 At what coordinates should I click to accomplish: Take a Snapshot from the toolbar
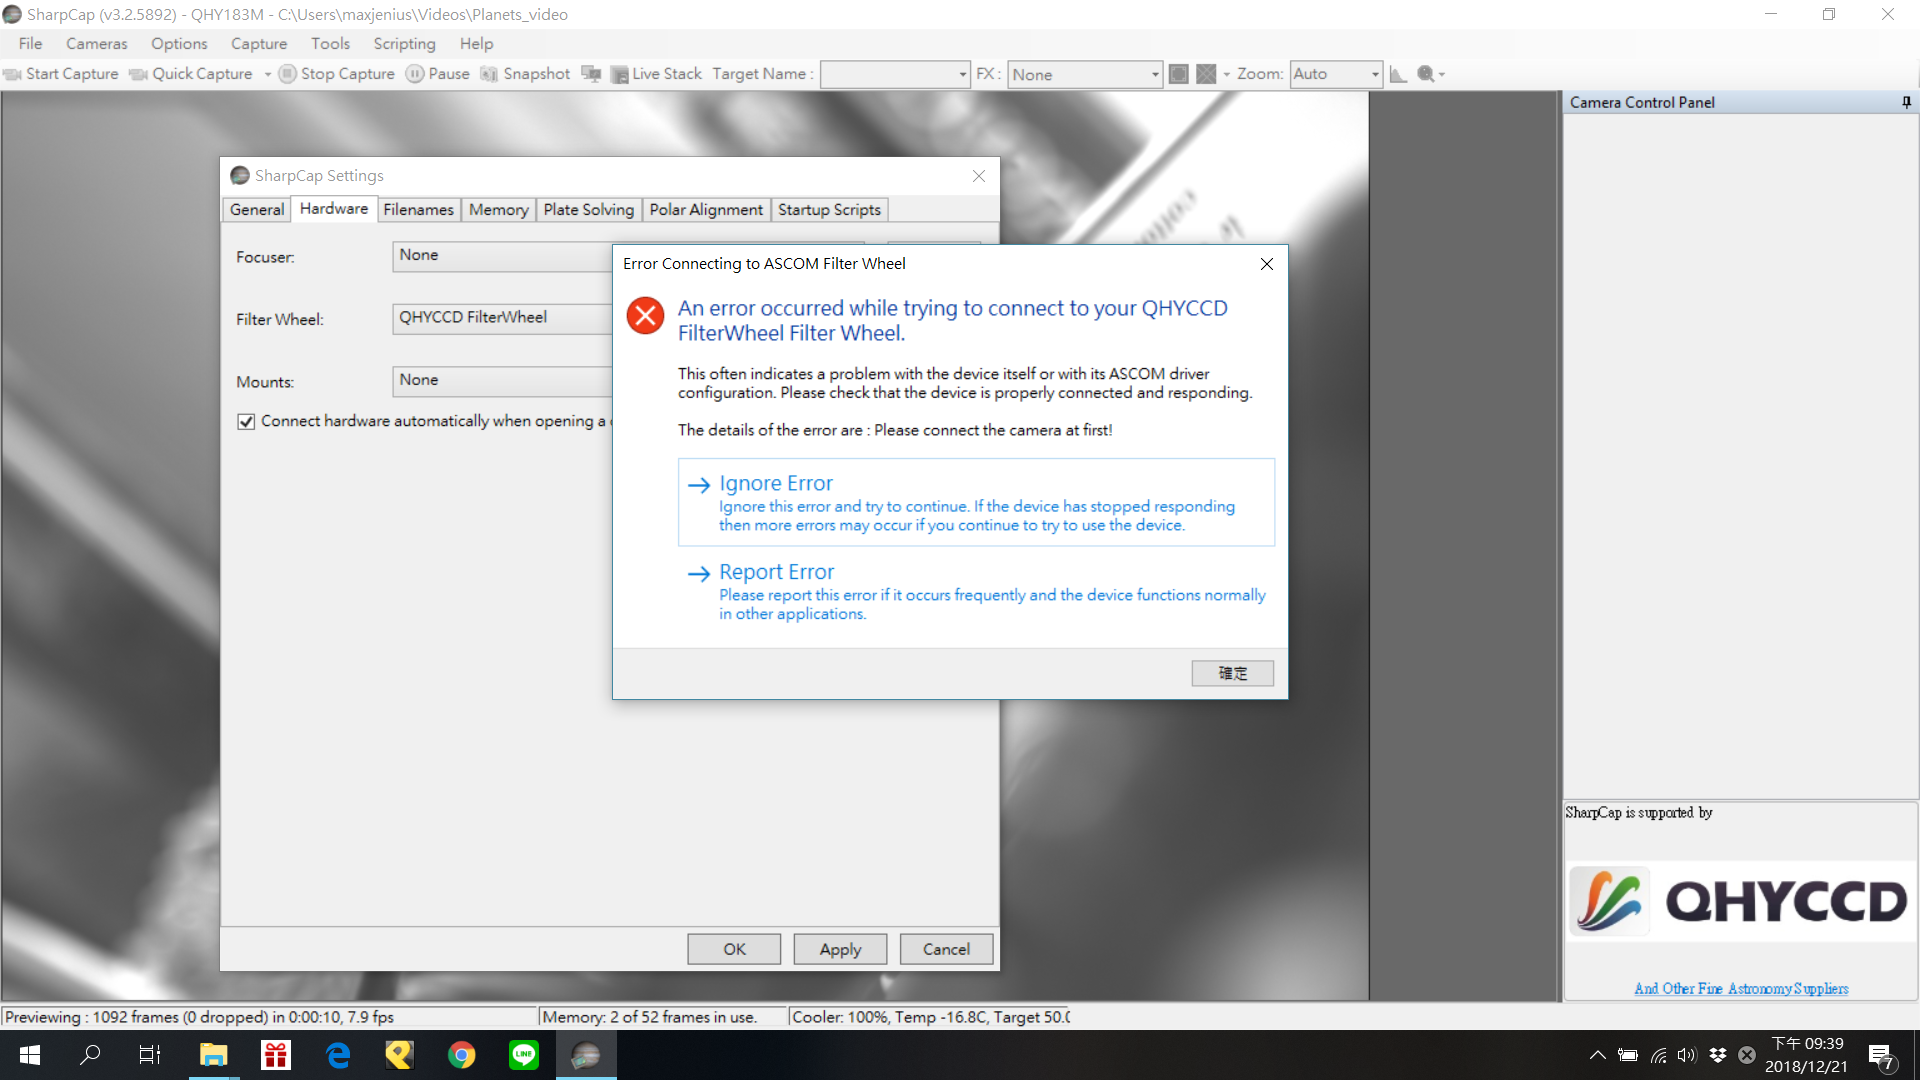526,74
